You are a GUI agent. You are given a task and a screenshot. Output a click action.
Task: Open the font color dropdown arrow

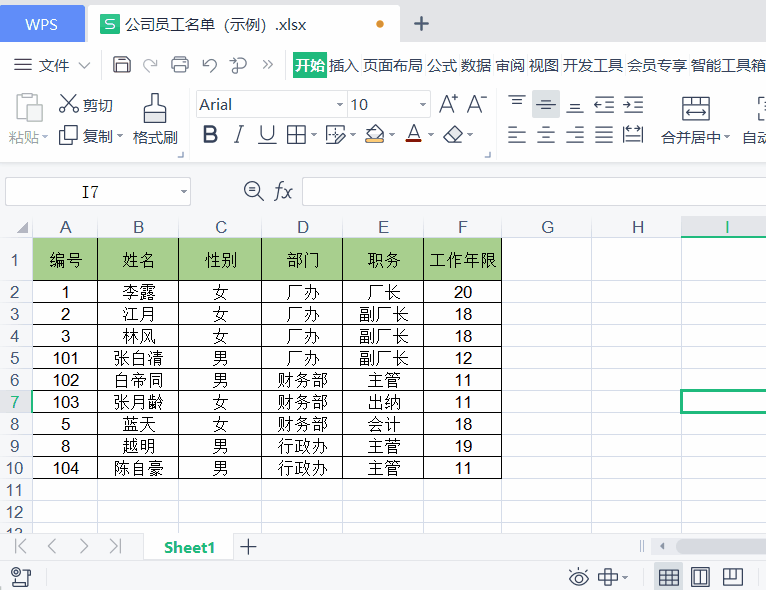(x=431, y=135)
